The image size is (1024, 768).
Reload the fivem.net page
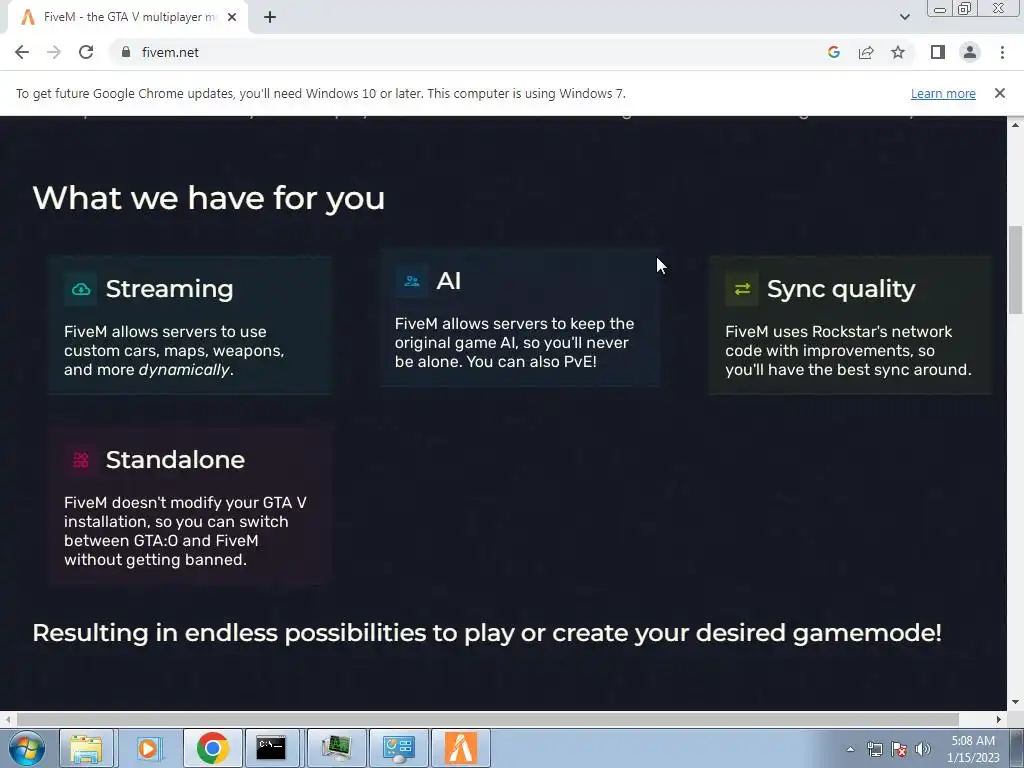(86, 52)
